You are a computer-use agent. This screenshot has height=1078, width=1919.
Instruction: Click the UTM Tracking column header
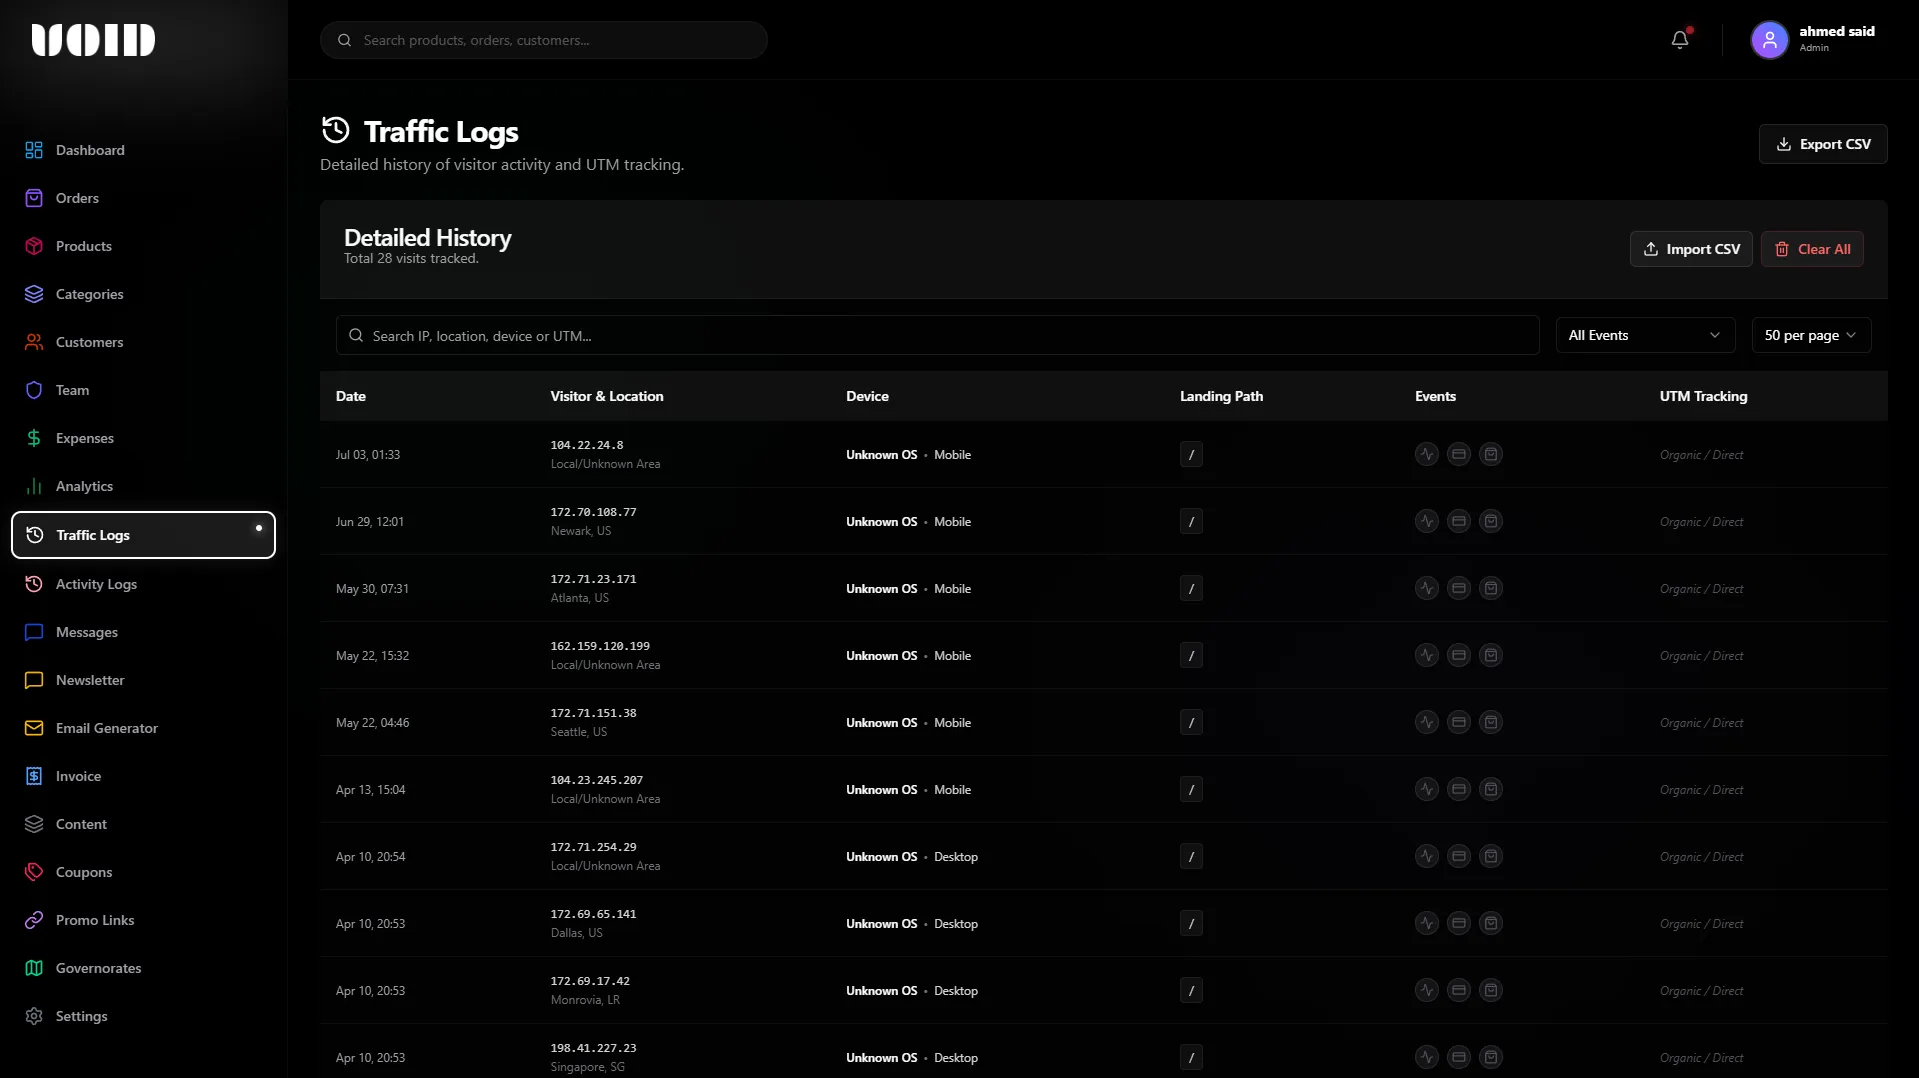(x=1703, y=396)
